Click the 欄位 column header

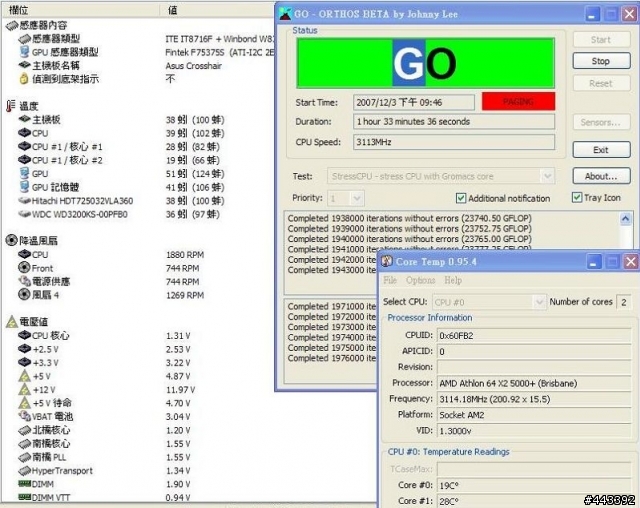click(x=80, y=10)
